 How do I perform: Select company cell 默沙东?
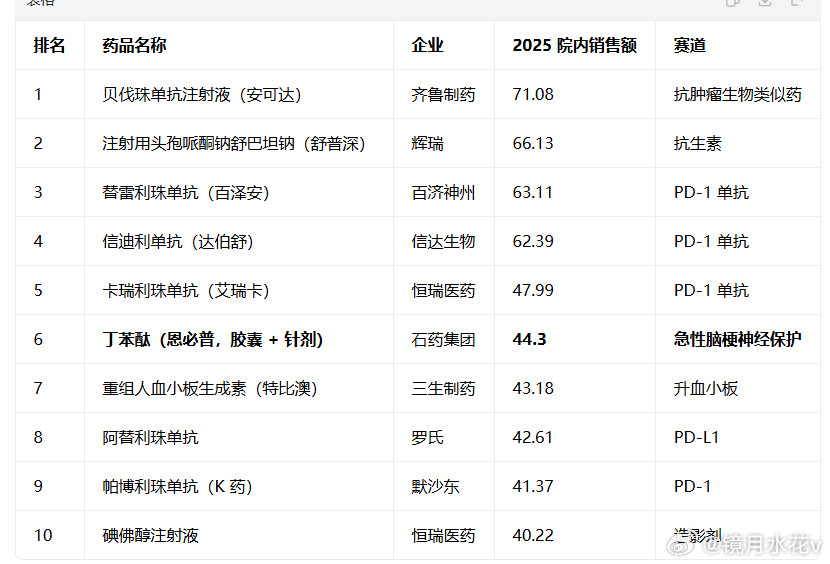point(436,487)
